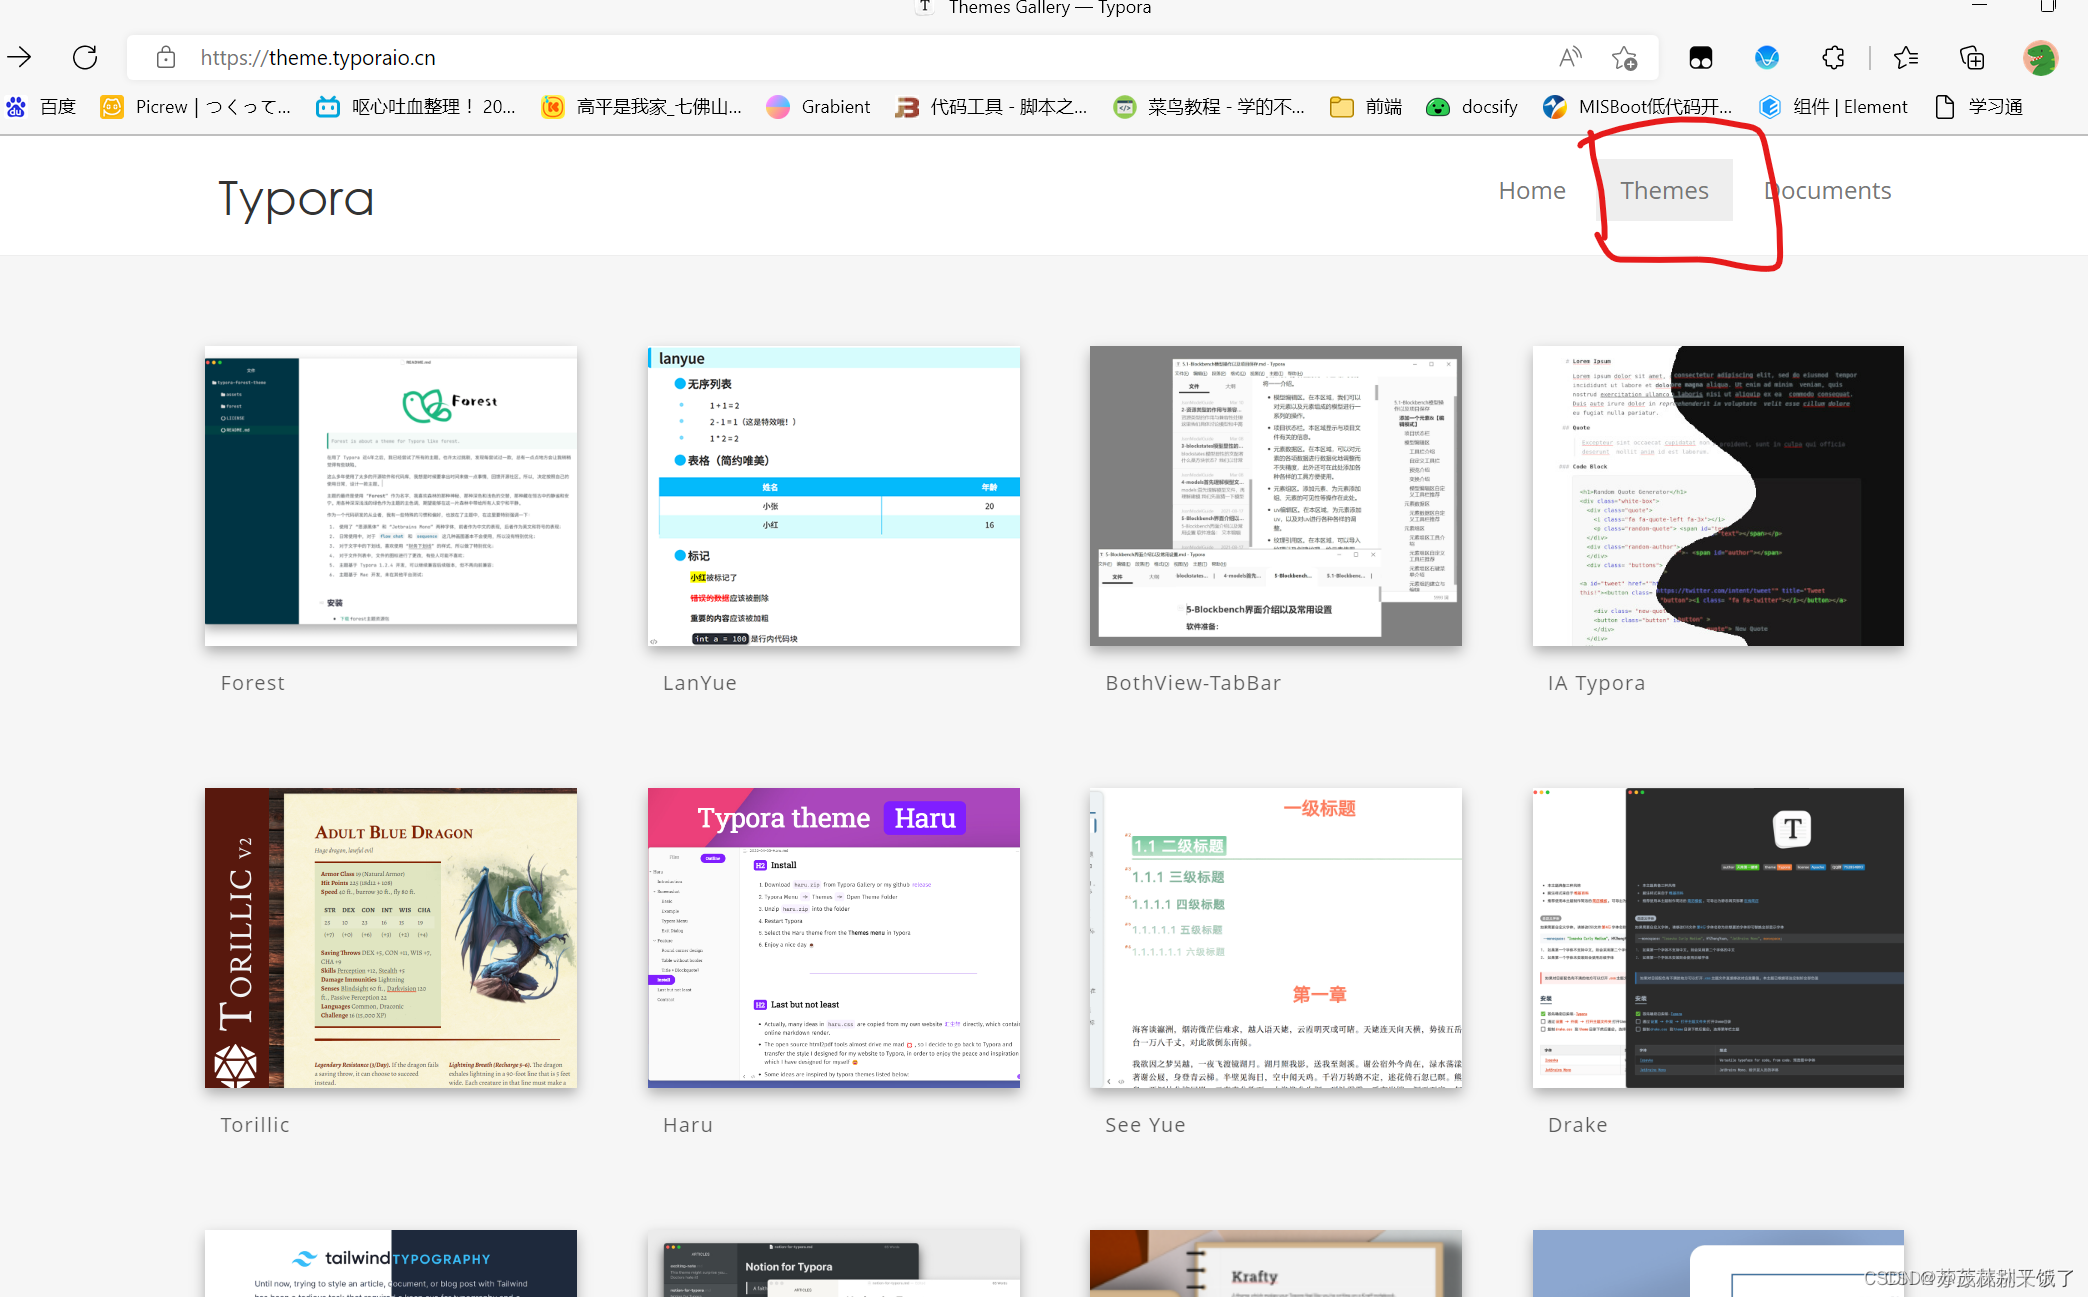Screen dimensions: 2088x1297
Task: Click the BothView-TabBar theme title
Action: [x=1193, y=683]
